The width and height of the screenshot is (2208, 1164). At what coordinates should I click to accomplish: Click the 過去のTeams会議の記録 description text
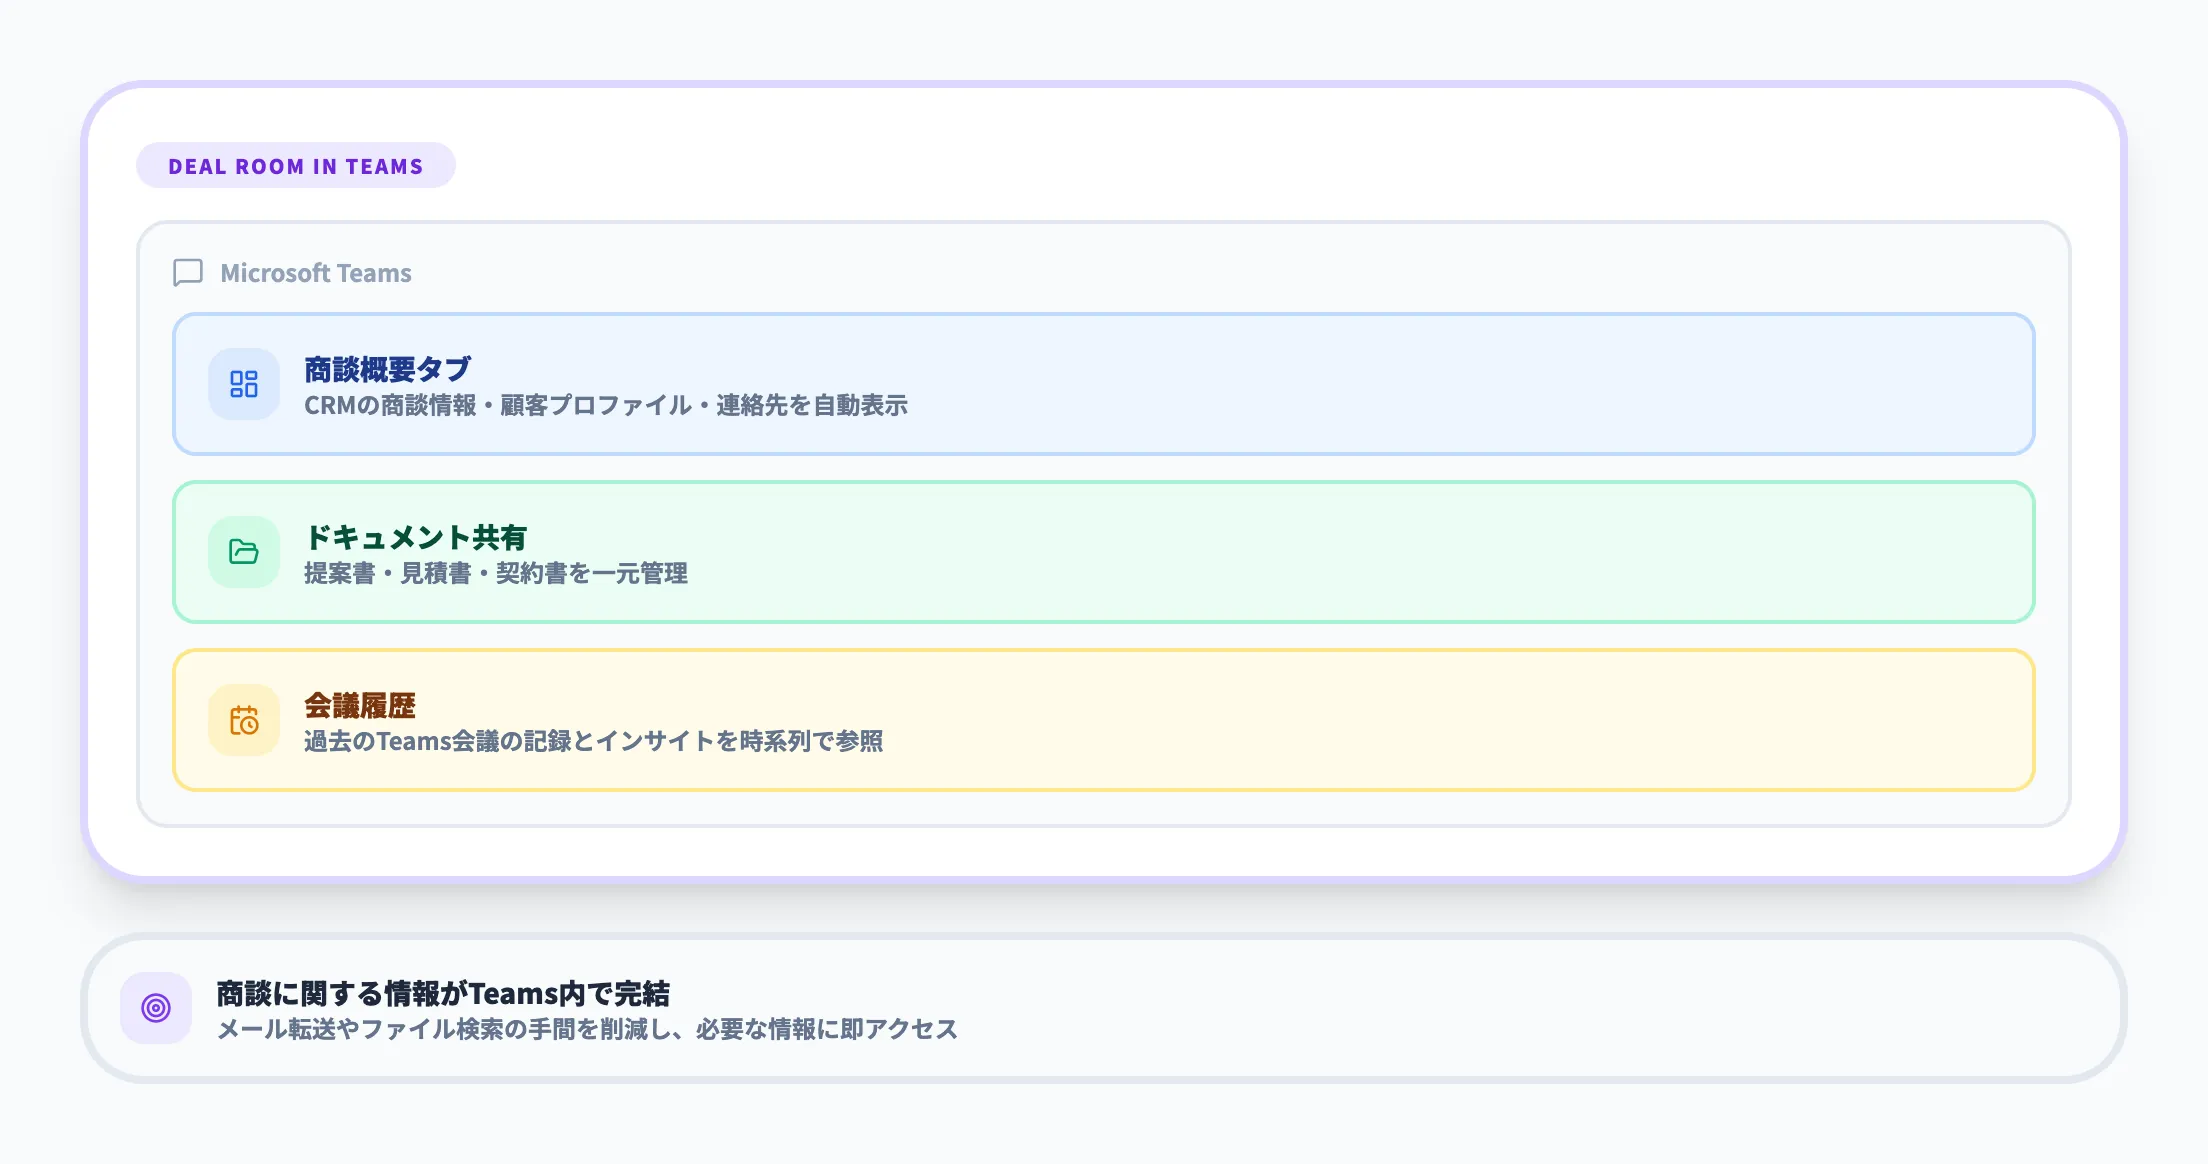coord(594,741)
